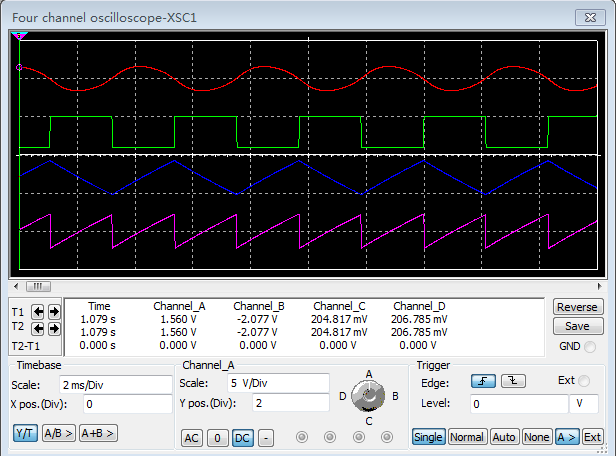Move cursor T1 right with arrow
Image resolution: width=616 pixels, height=456 pixels.
(54, 312)
